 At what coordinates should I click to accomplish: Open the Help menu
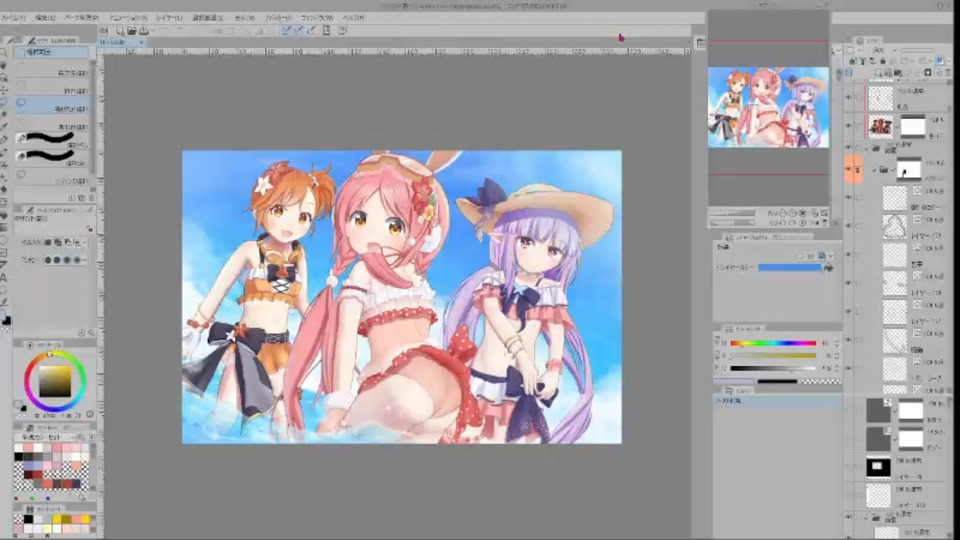tap(353, 18)
